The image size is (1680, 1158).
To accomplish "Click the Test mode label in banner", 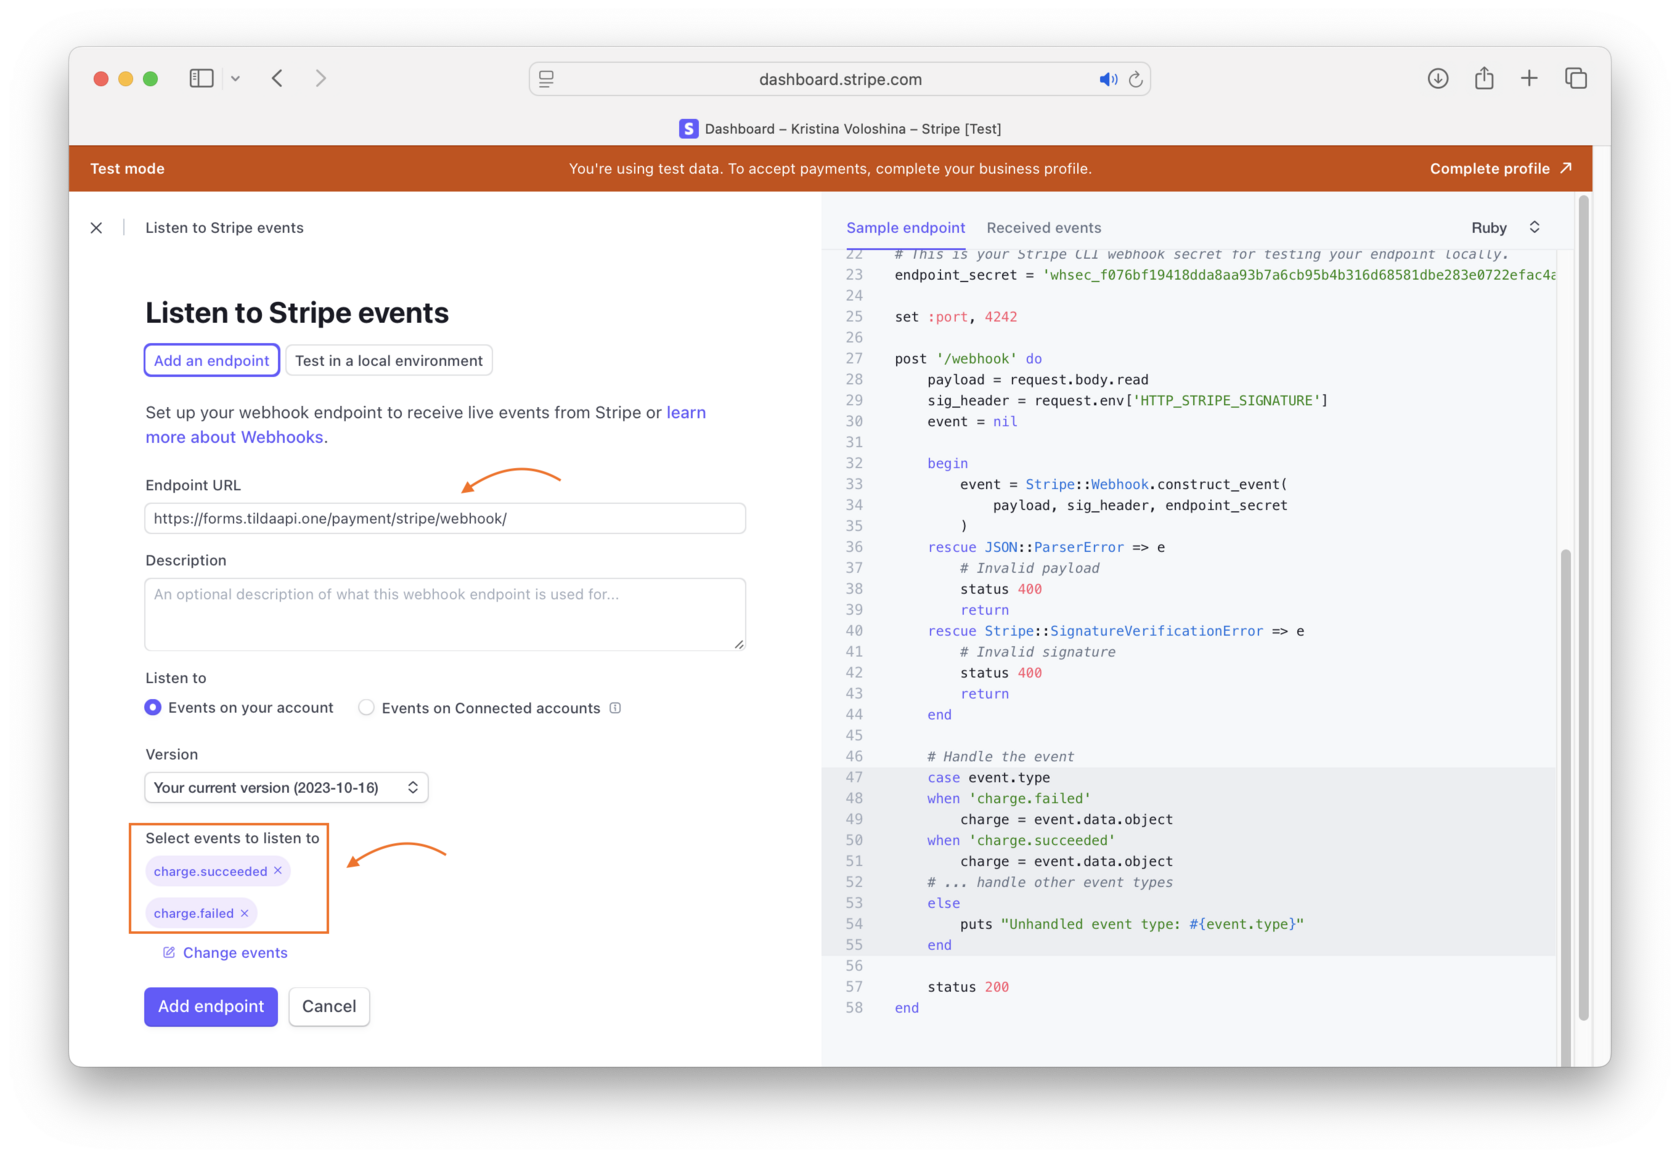I will [x=128, y=168].
